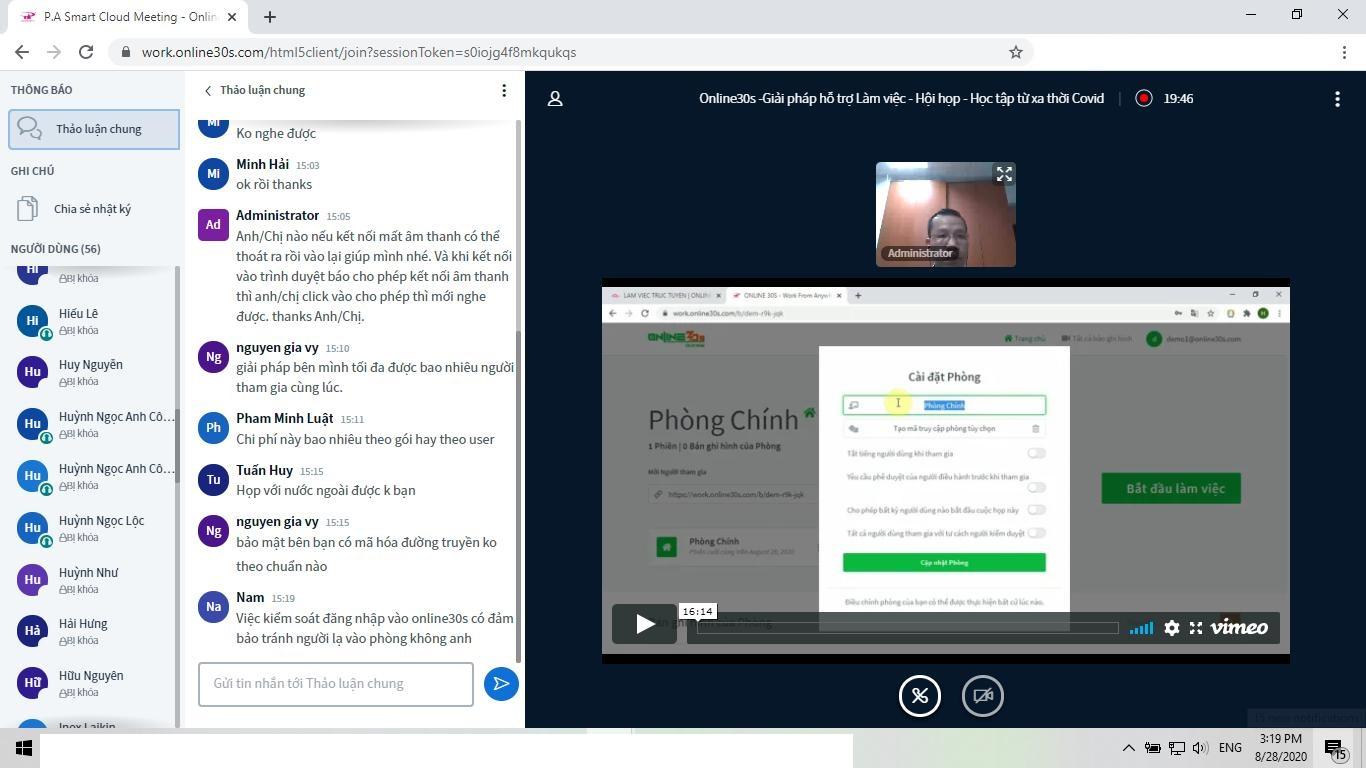Focus the chat message input field
Viewport: 1366px width, 768px height.
[x=336, y=684]
